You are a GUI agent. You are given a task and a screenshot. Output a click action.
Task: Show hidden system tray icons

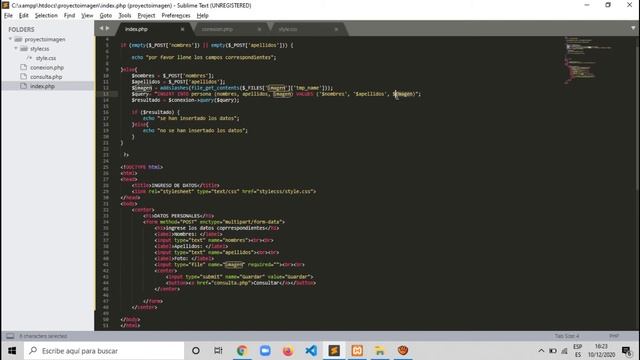click(541, 351)
